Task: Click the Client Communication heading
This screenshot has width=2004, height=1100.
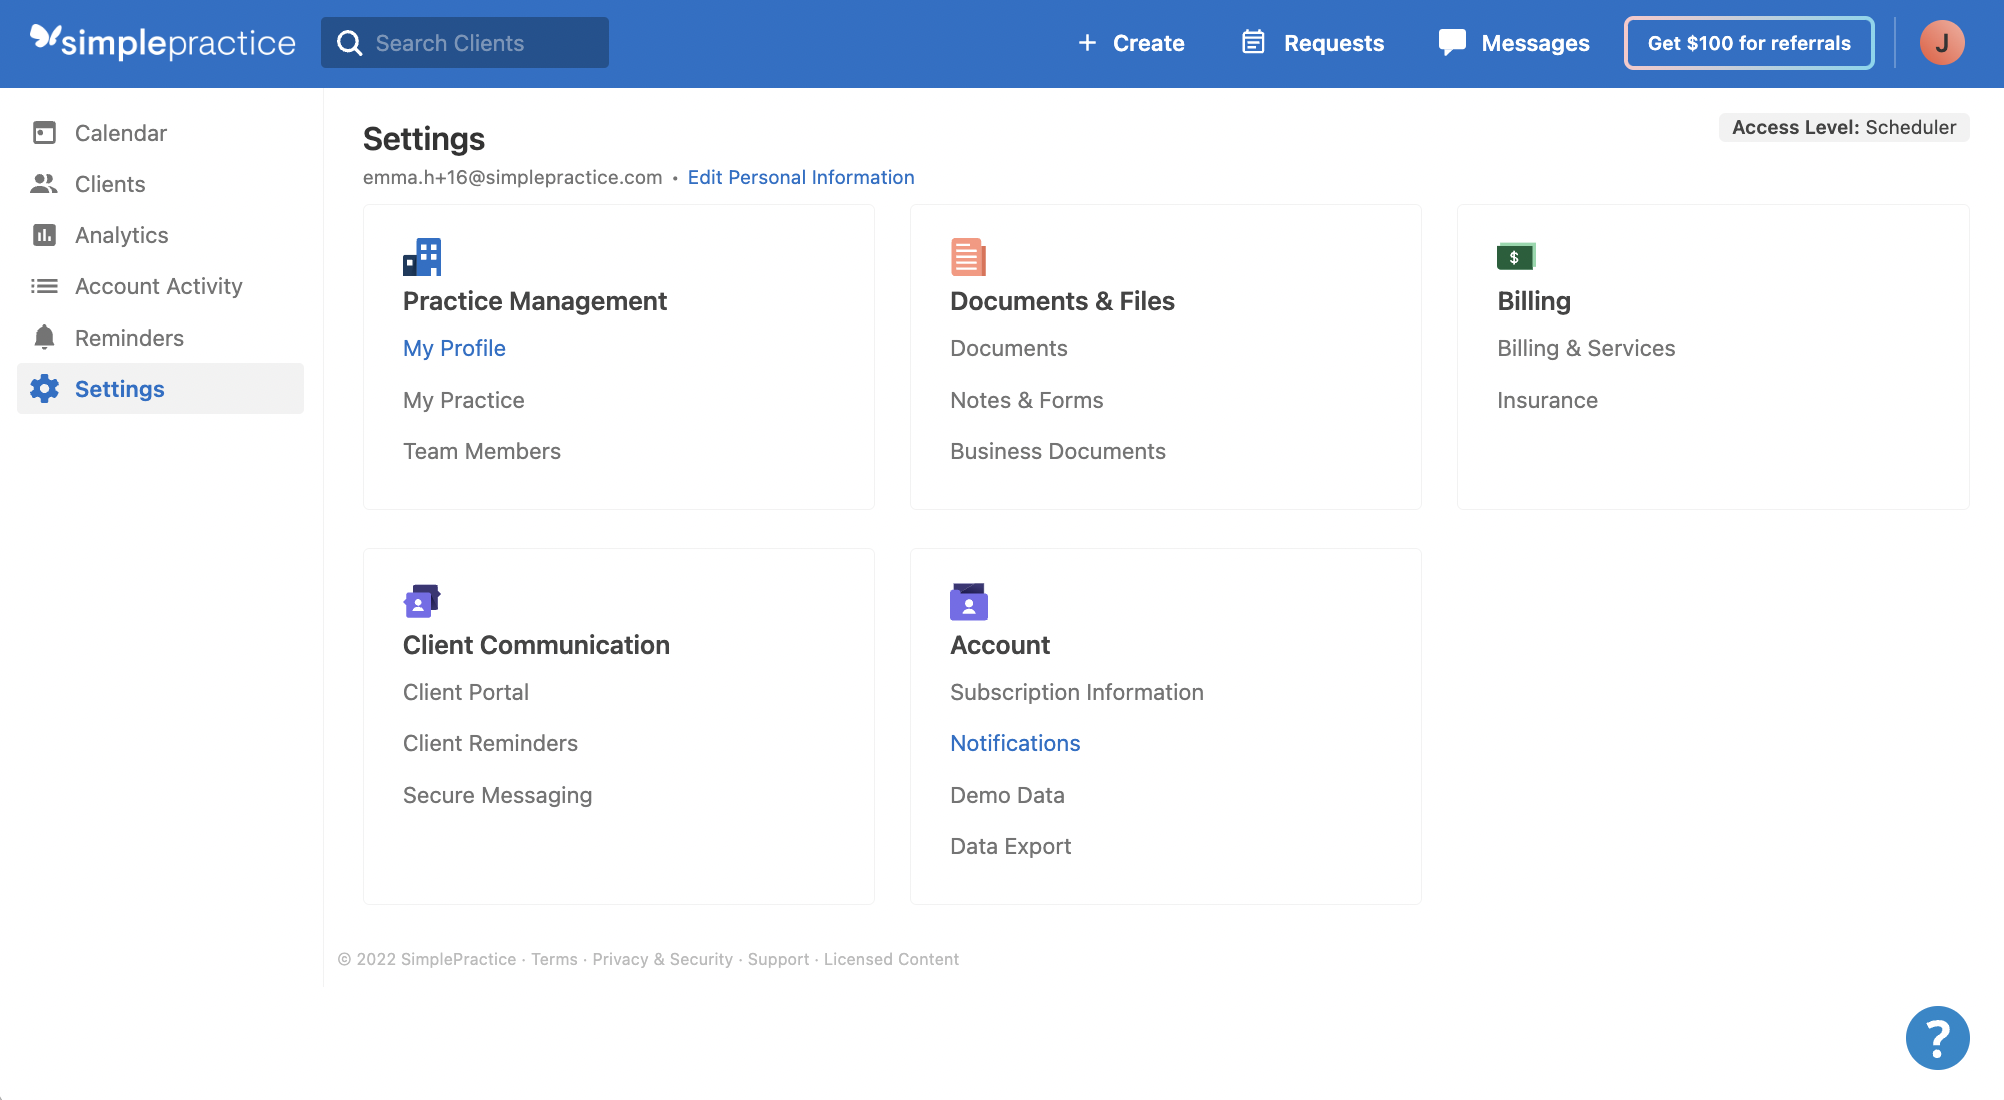Action: (536, 645)
